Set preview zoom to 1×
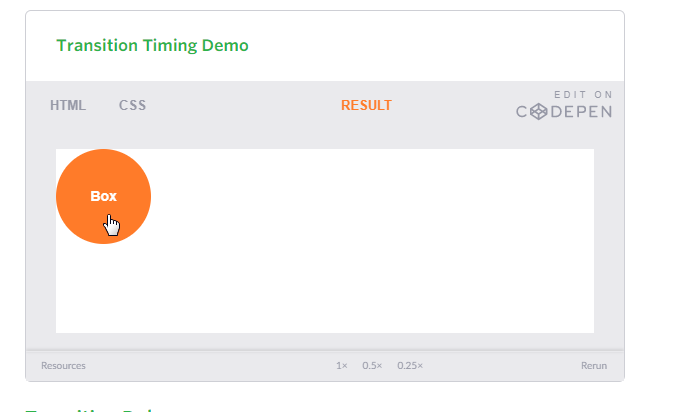The width and height of the screenshot is (680, 412). 342,366
